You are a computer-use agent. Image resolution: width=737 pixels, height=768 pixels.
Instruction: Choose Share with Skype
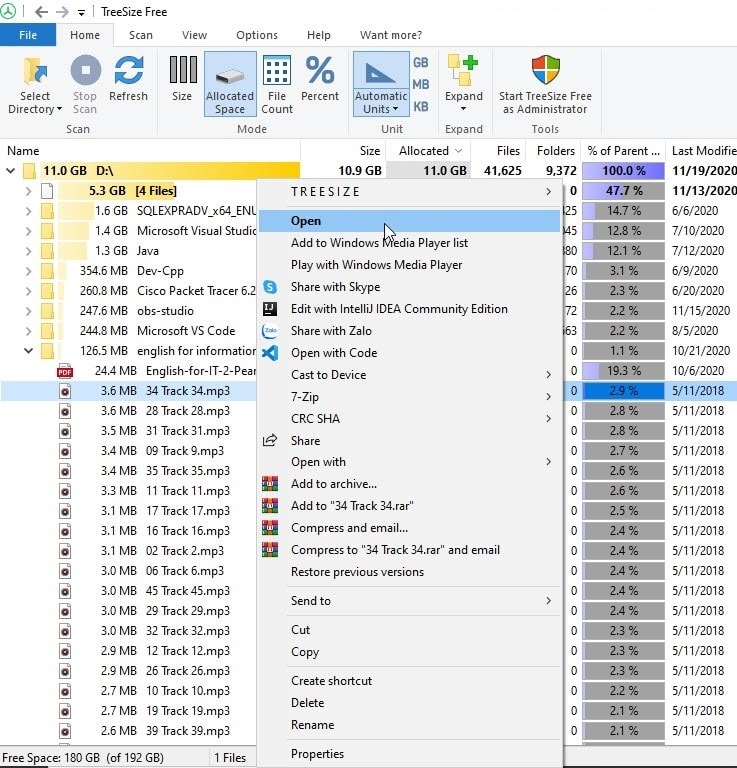(x=409, y=287)
